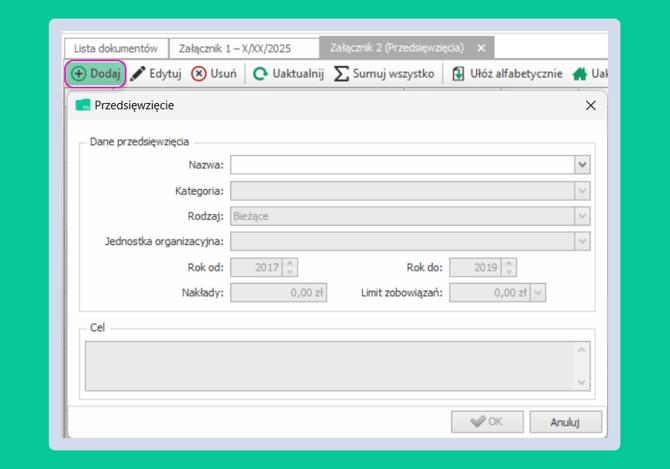Click the Sumuj wszystko sigma icon
This screenshot has width=670, height=469.
tap(342, 74)
